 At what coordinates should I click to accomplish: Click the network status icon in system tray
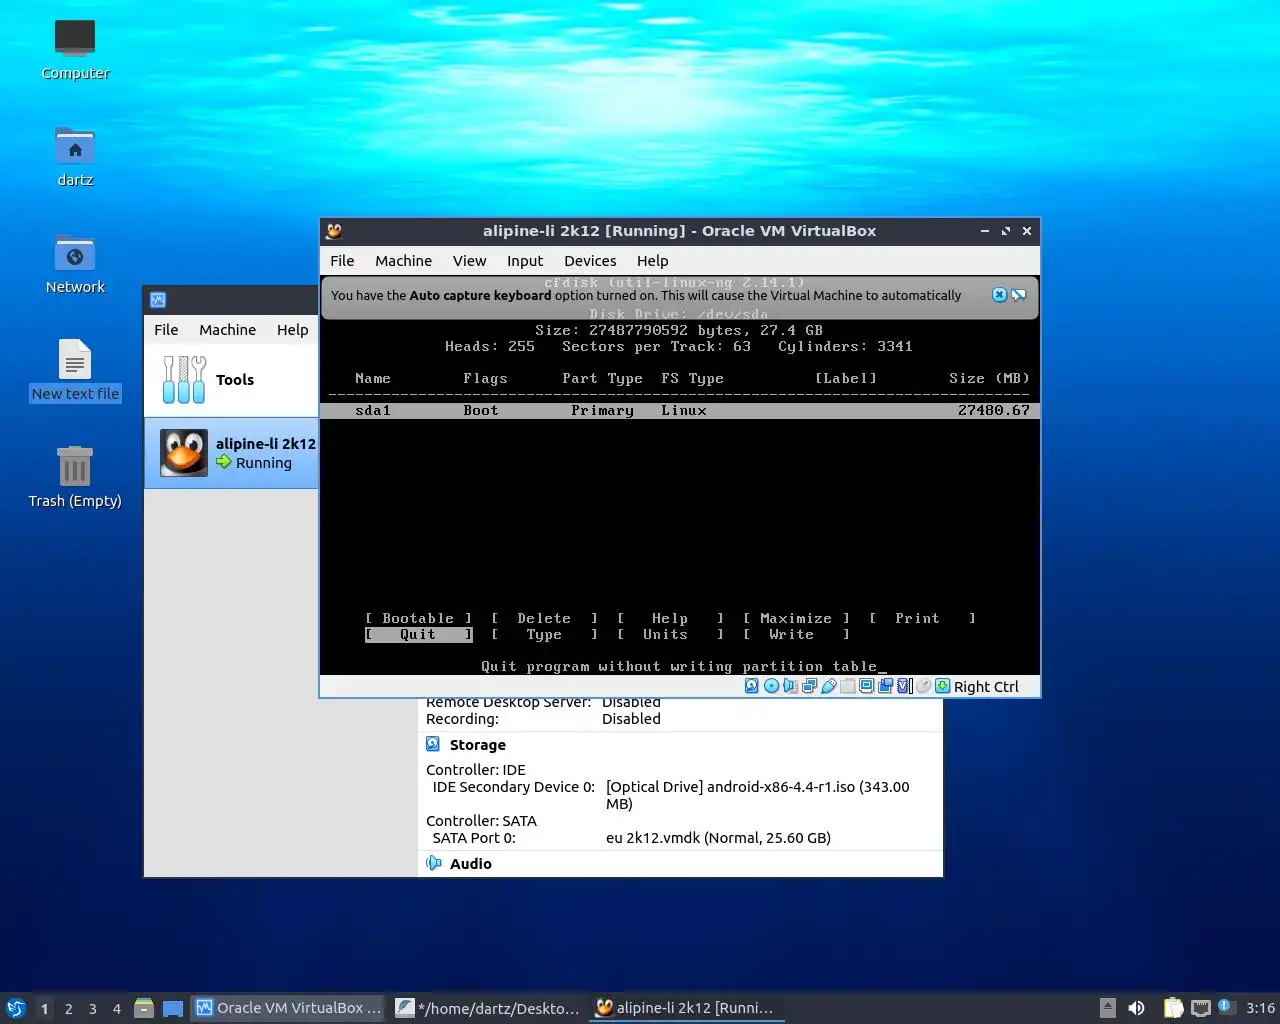tap(1201, 1008)
